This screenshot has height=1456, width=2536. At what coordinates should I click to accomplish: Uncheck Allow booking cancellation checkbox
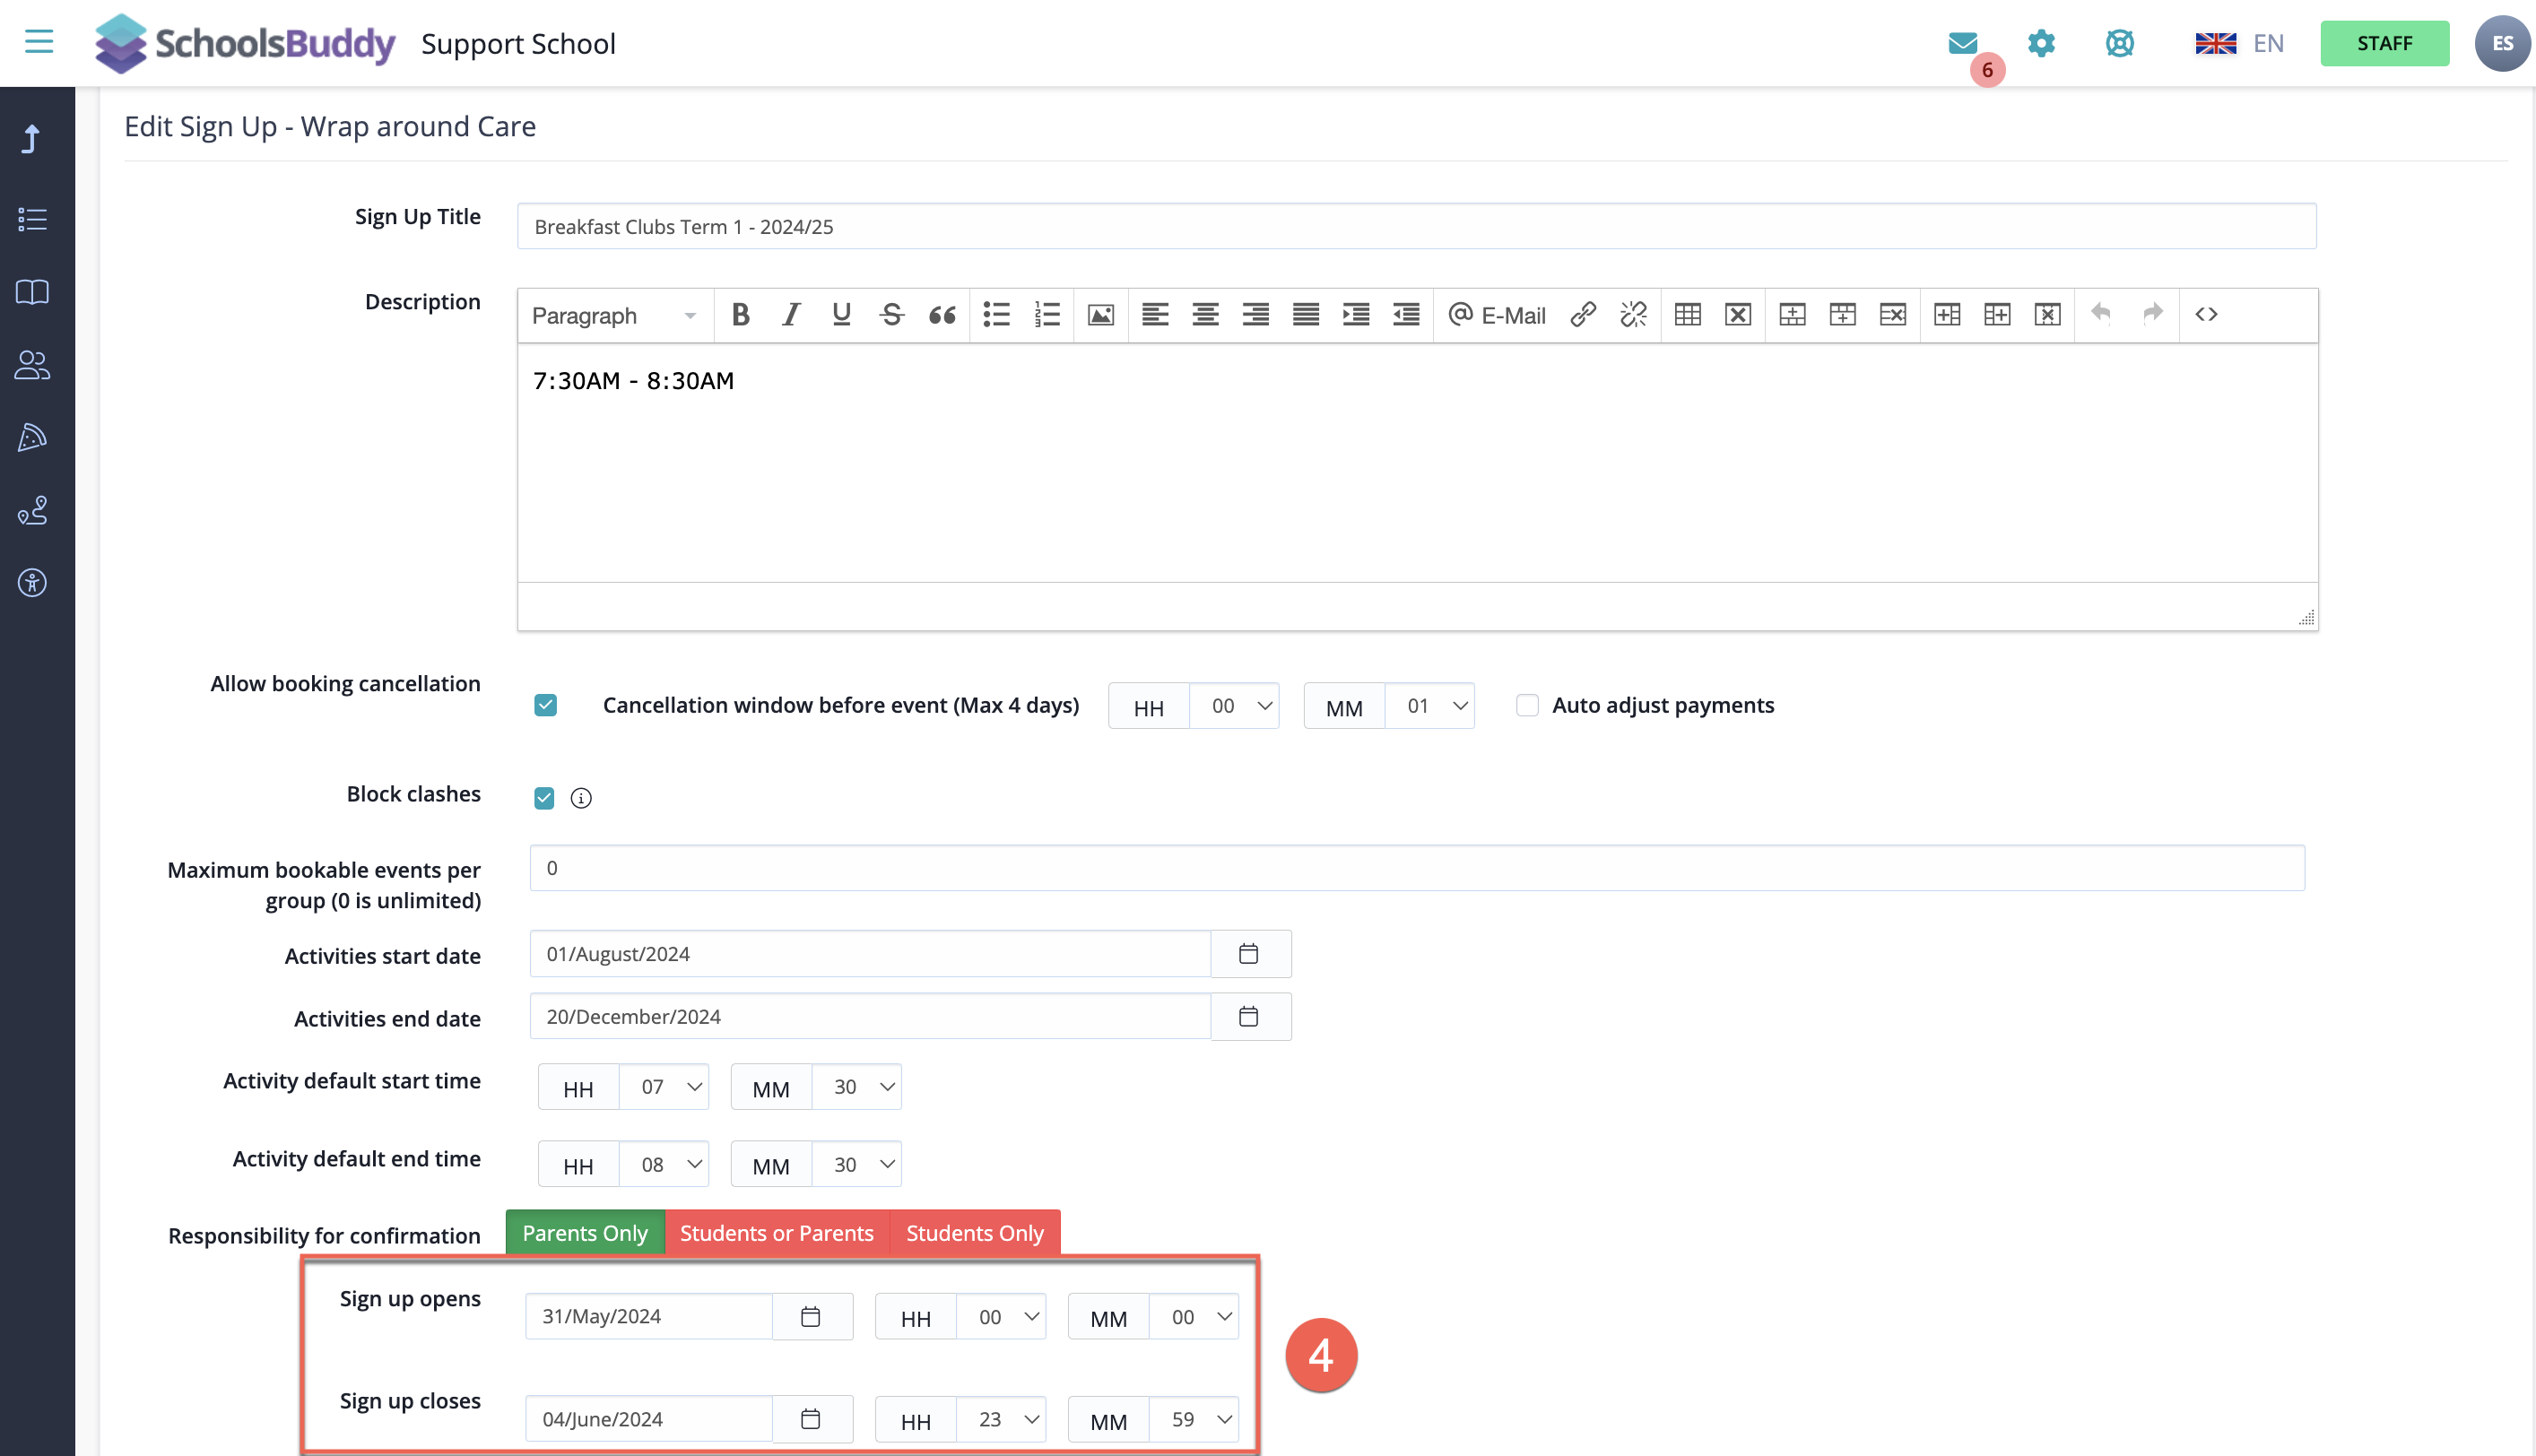(x=545, y=706)
